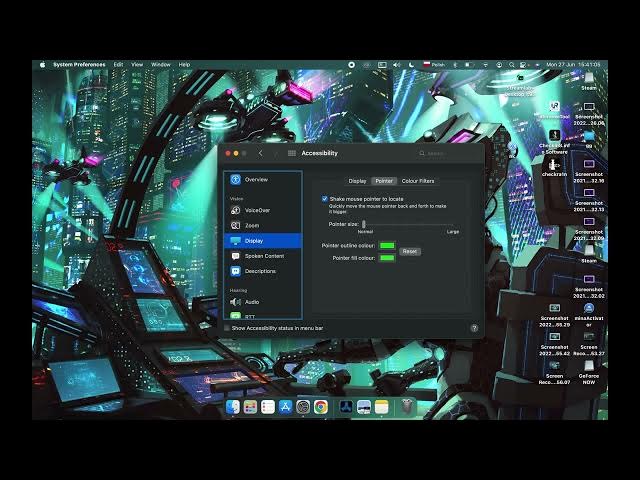This screenshot has width=640, height=480.
Task: Open the checkra1n desktop icon
Action: pos(554,168)
